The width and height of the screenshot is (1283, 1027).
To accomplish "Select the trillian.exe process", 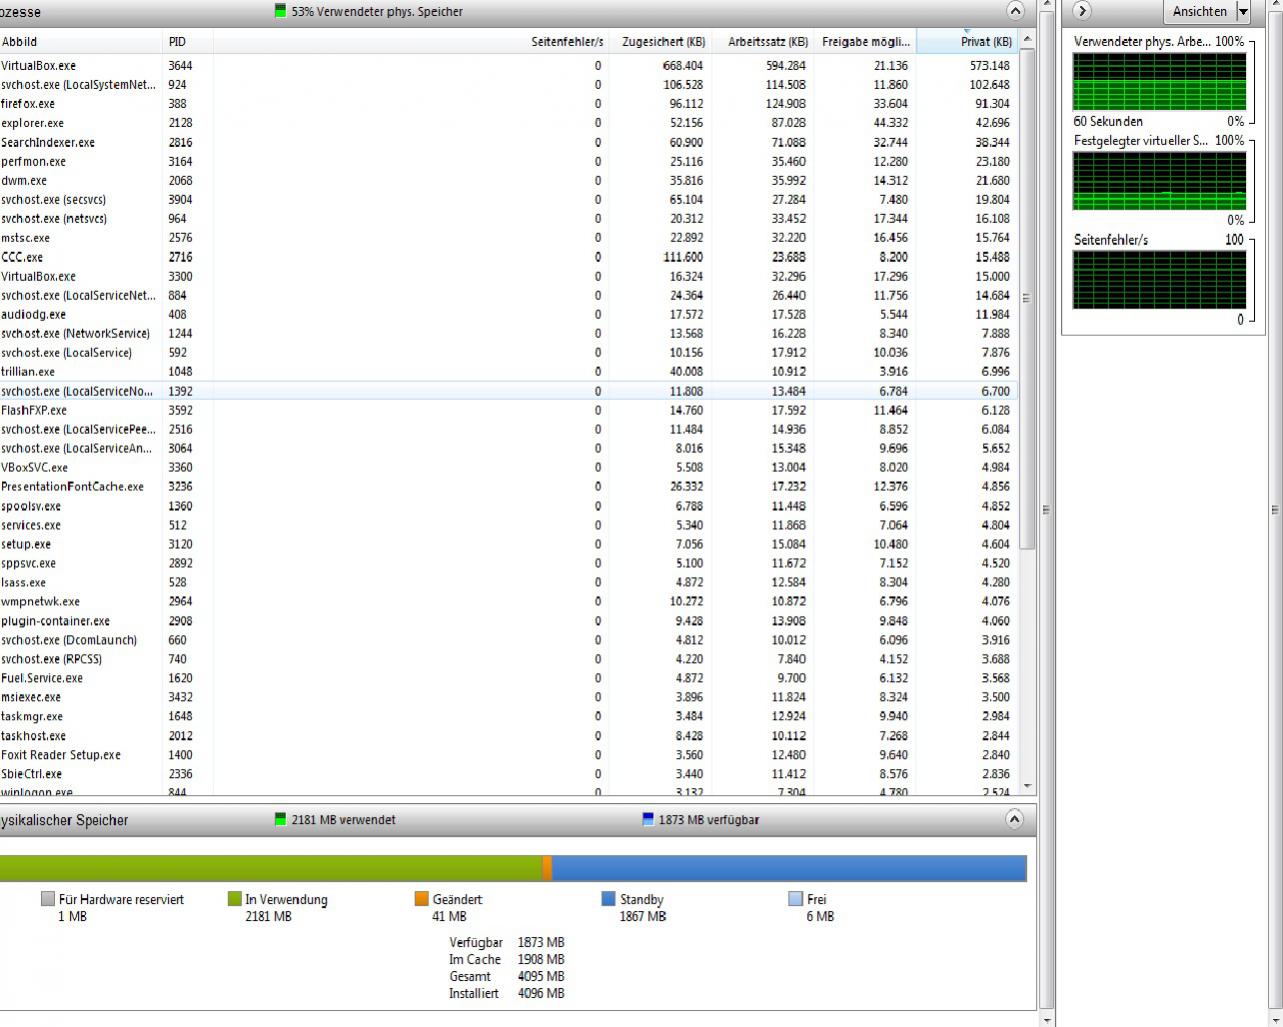I will coord(509,372).
